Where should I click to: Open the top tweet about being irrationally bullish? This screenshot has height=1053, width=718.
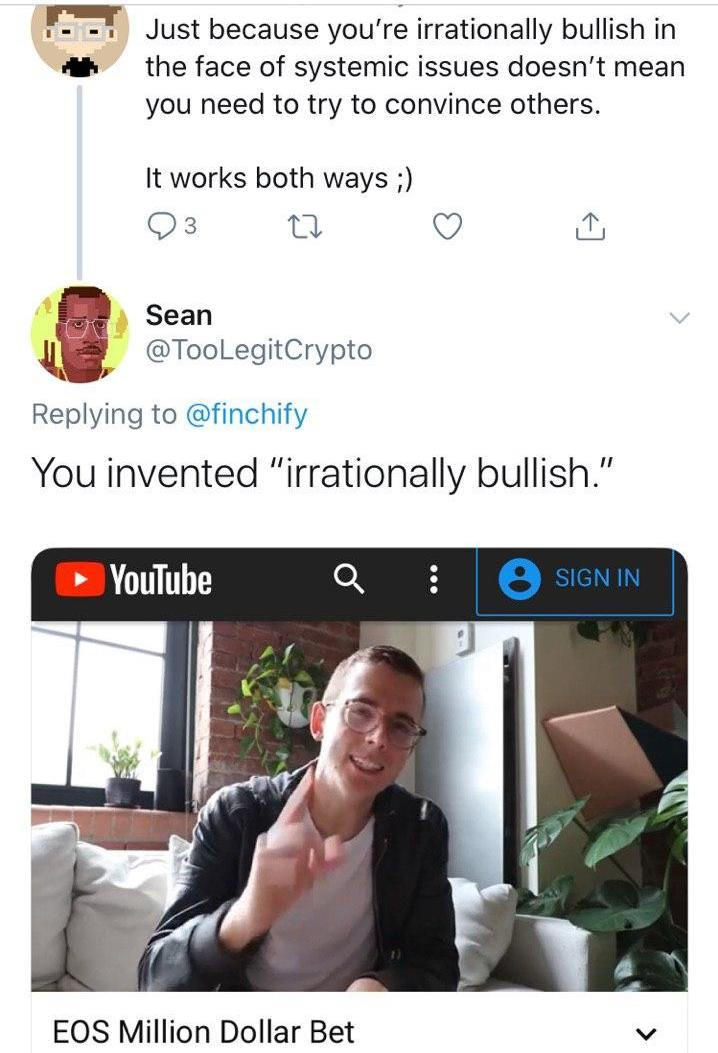click(x=414, y=104)
